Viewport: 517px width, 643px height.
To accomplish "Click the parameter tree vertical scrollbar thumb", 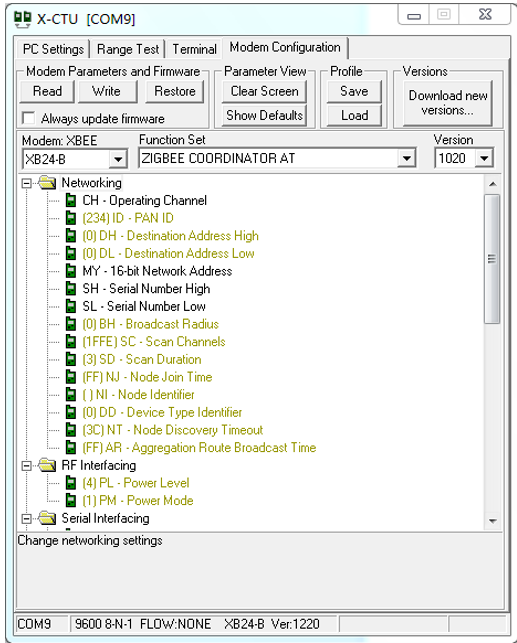I will click(492, 259).
